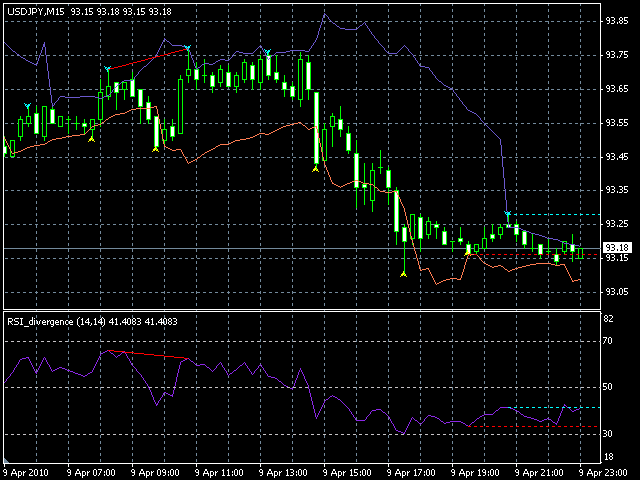Screen dimensions: 640x480
Task: Click the cyan dashed horizontal line on the price chart
Action: [554, 214]
